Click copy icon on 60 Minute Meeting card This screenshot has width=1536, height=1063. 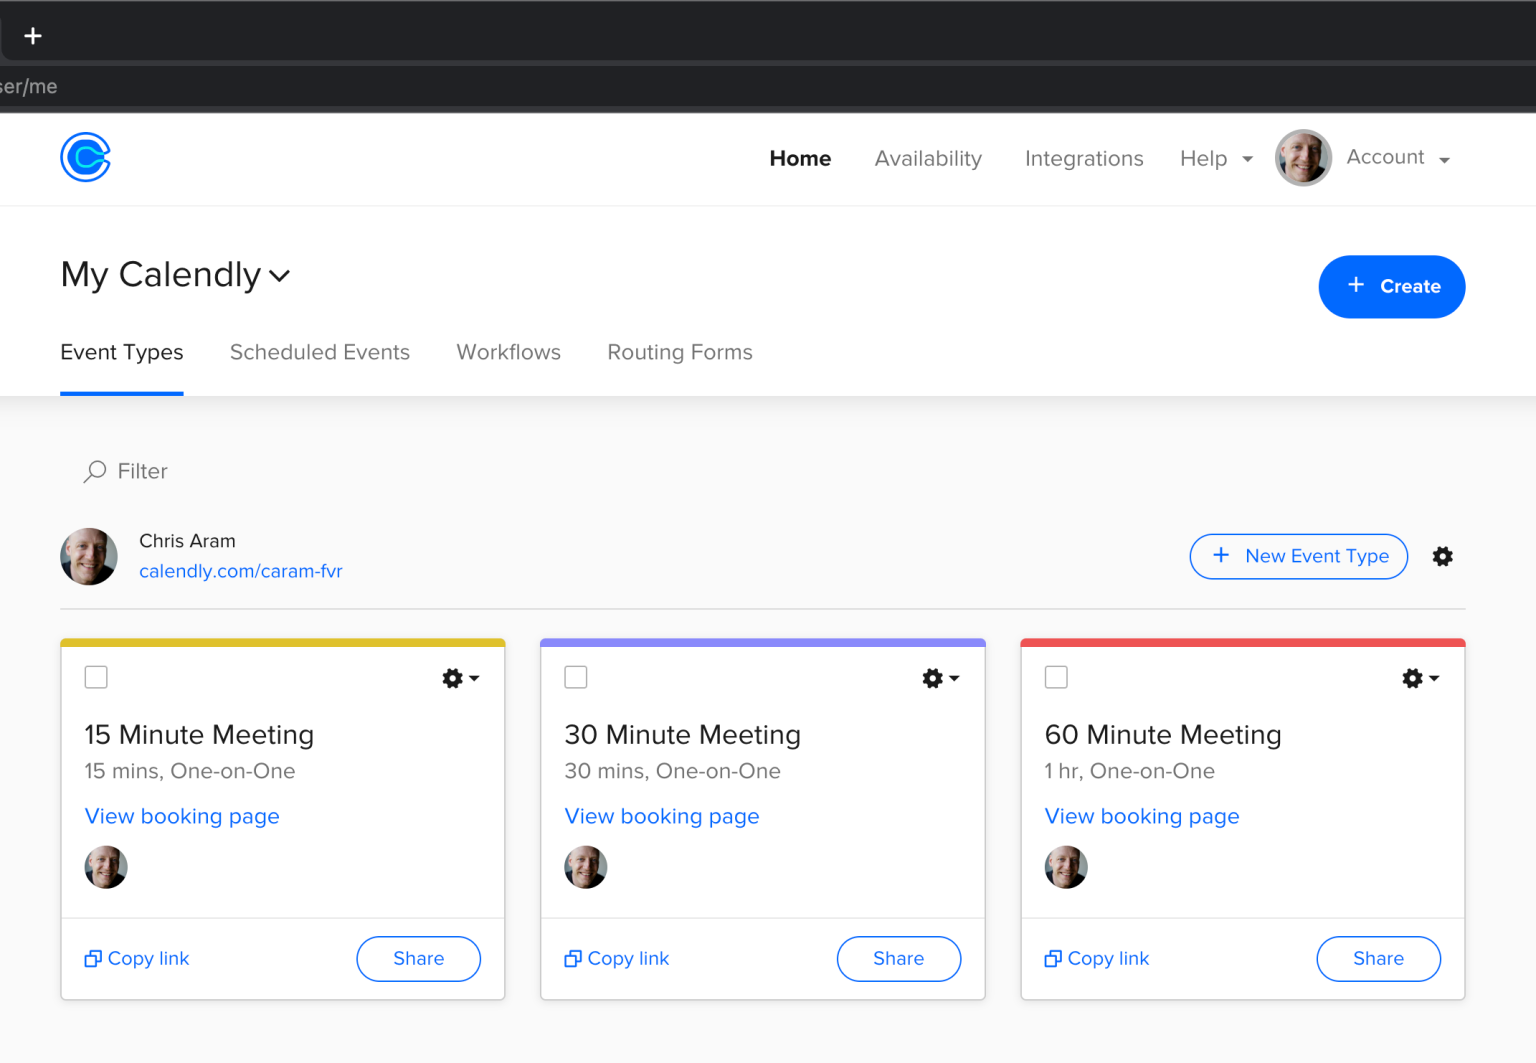click(1053, 959)
